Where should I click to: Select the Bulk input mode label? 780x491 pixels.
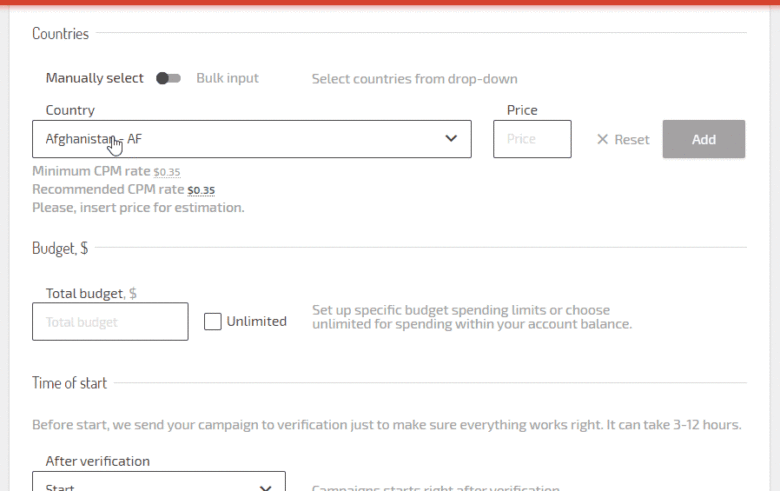(x=227, y=78)
